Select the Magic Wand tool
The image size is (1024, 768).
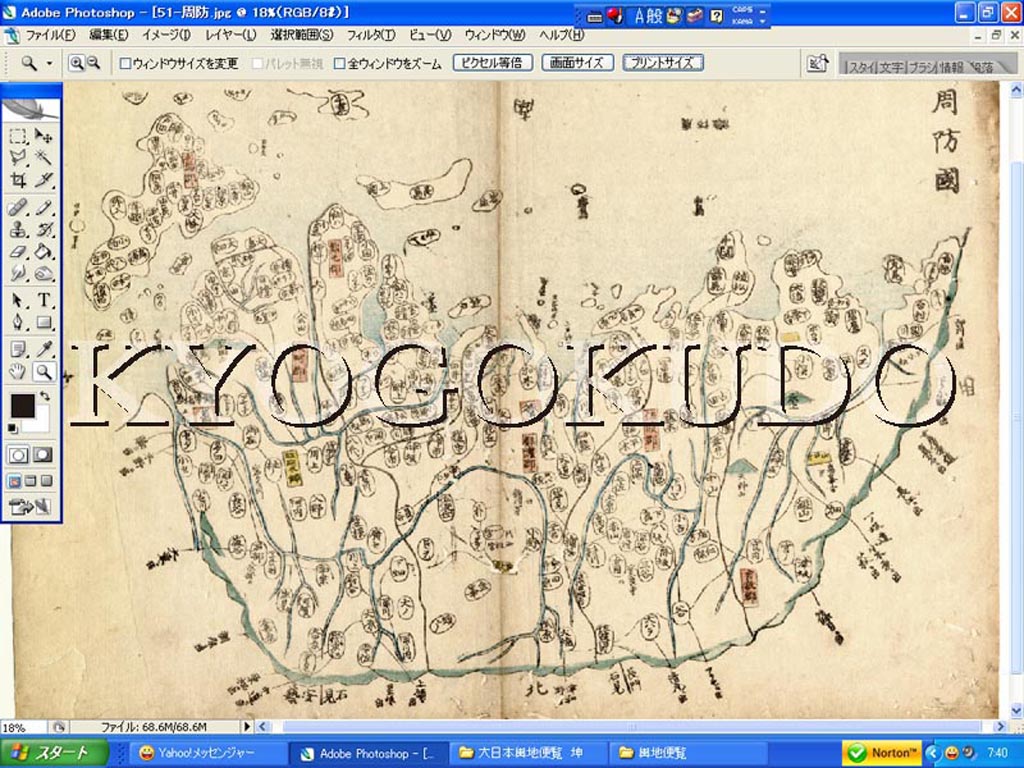43,157
